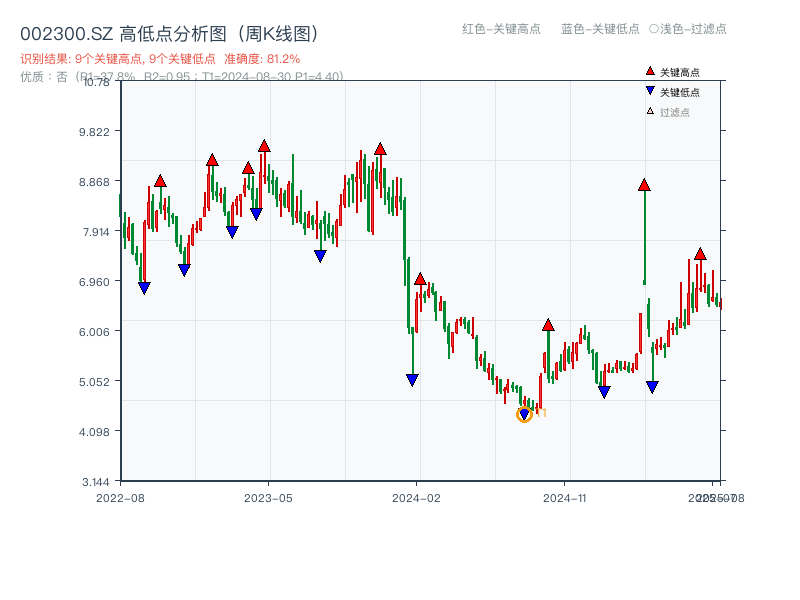Click the blue triangle marker under the 2024 bottom candle
The image size is (800, 600).
pyautogui.click(x=523, y=413)
